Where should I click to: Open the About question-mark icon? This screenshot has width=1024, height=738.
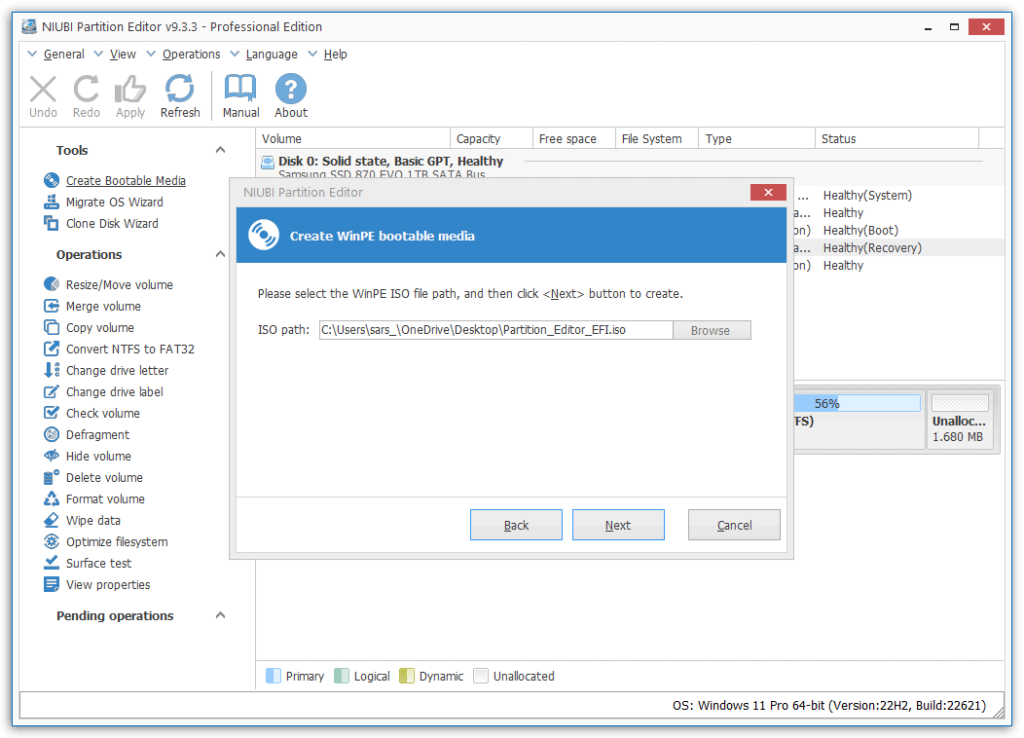291,89
